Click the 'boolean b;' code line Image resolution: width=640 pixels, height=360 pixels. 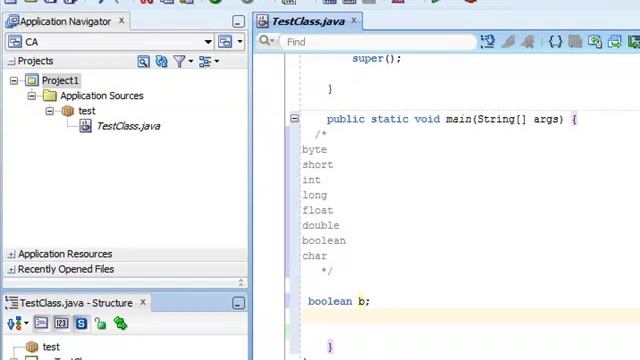coord(339,301)
